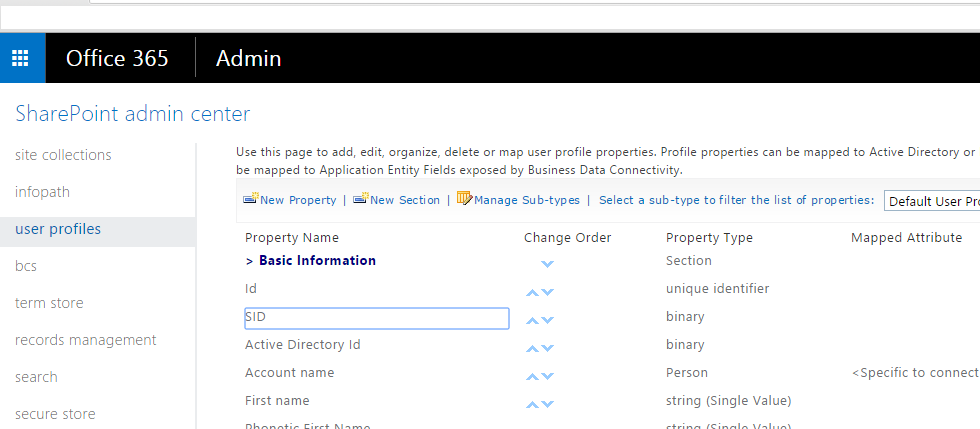Select the highlighted SID property

click(377, 318)
